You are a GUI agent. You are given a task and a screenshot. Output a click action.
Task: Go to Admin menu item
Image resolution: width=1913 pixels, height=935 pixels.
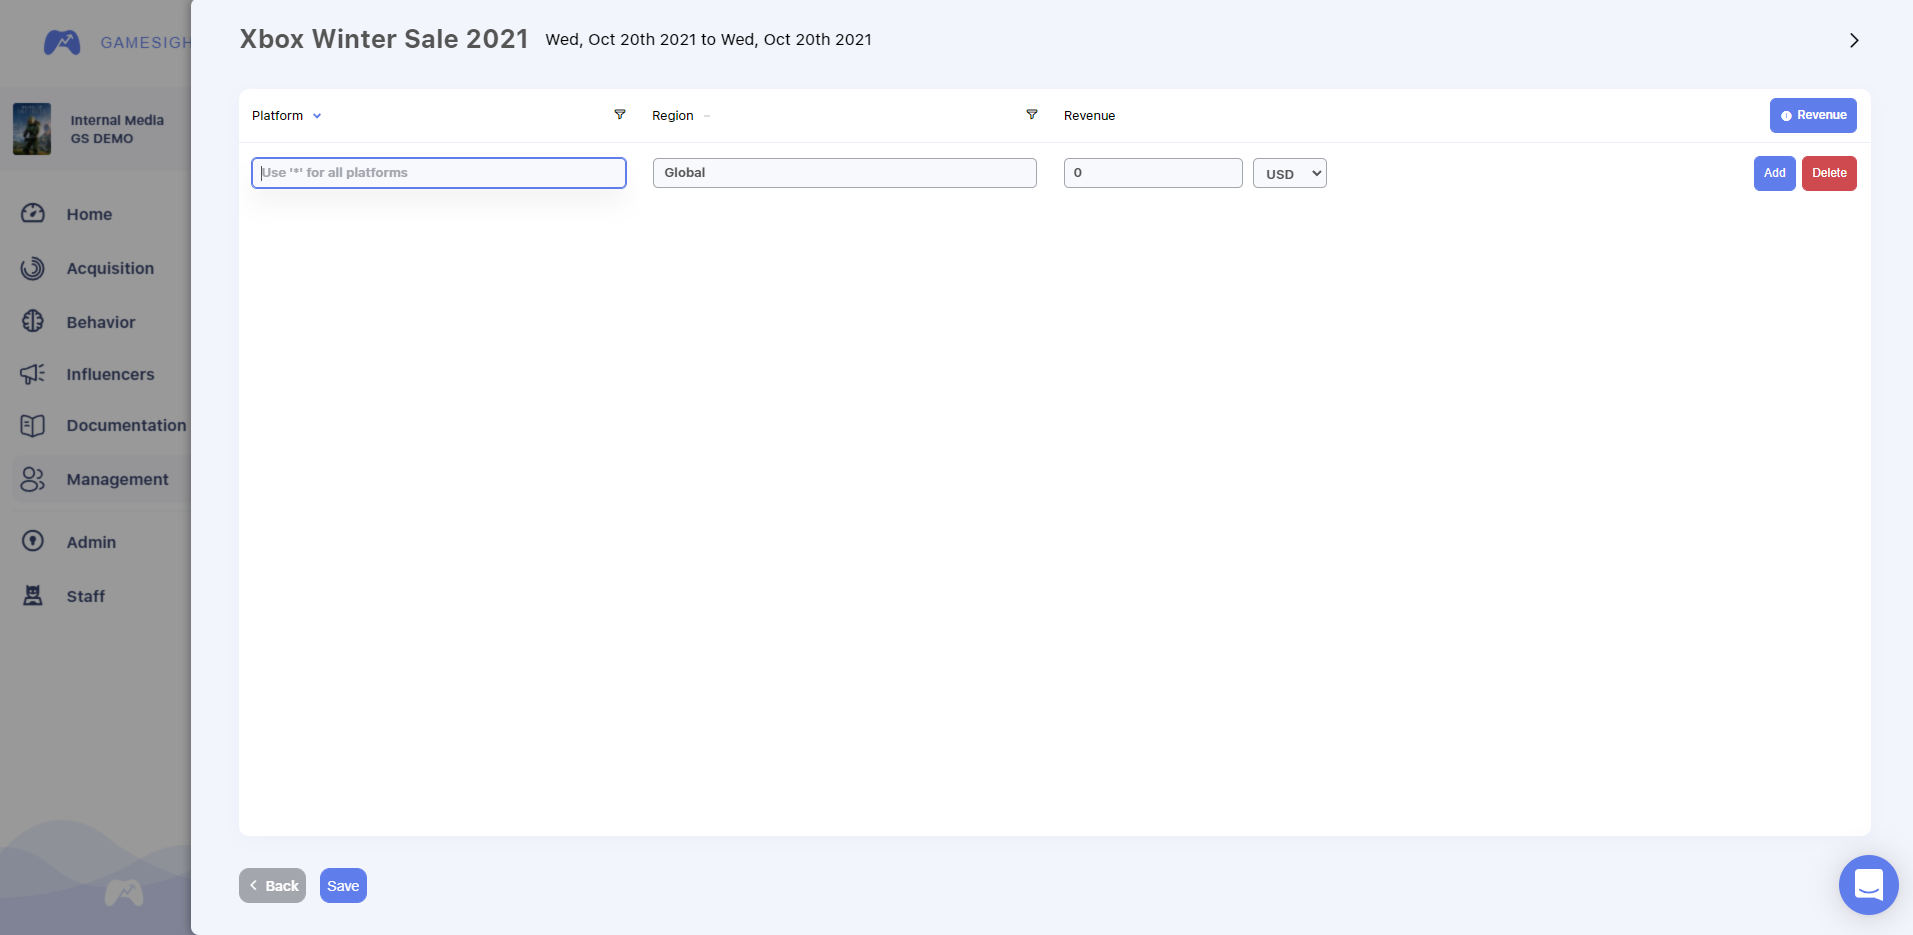pyautogui.click(x=91, y=542)
